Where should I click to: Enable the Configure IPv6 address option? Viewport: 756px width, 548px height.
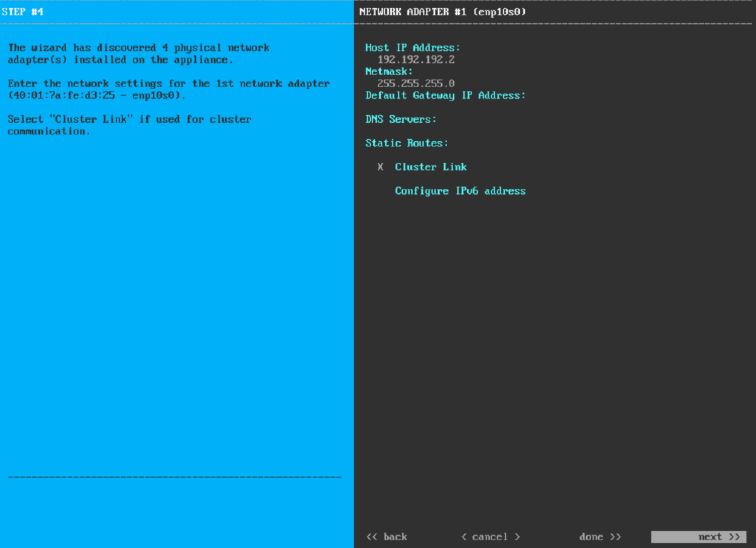[459, 191]
